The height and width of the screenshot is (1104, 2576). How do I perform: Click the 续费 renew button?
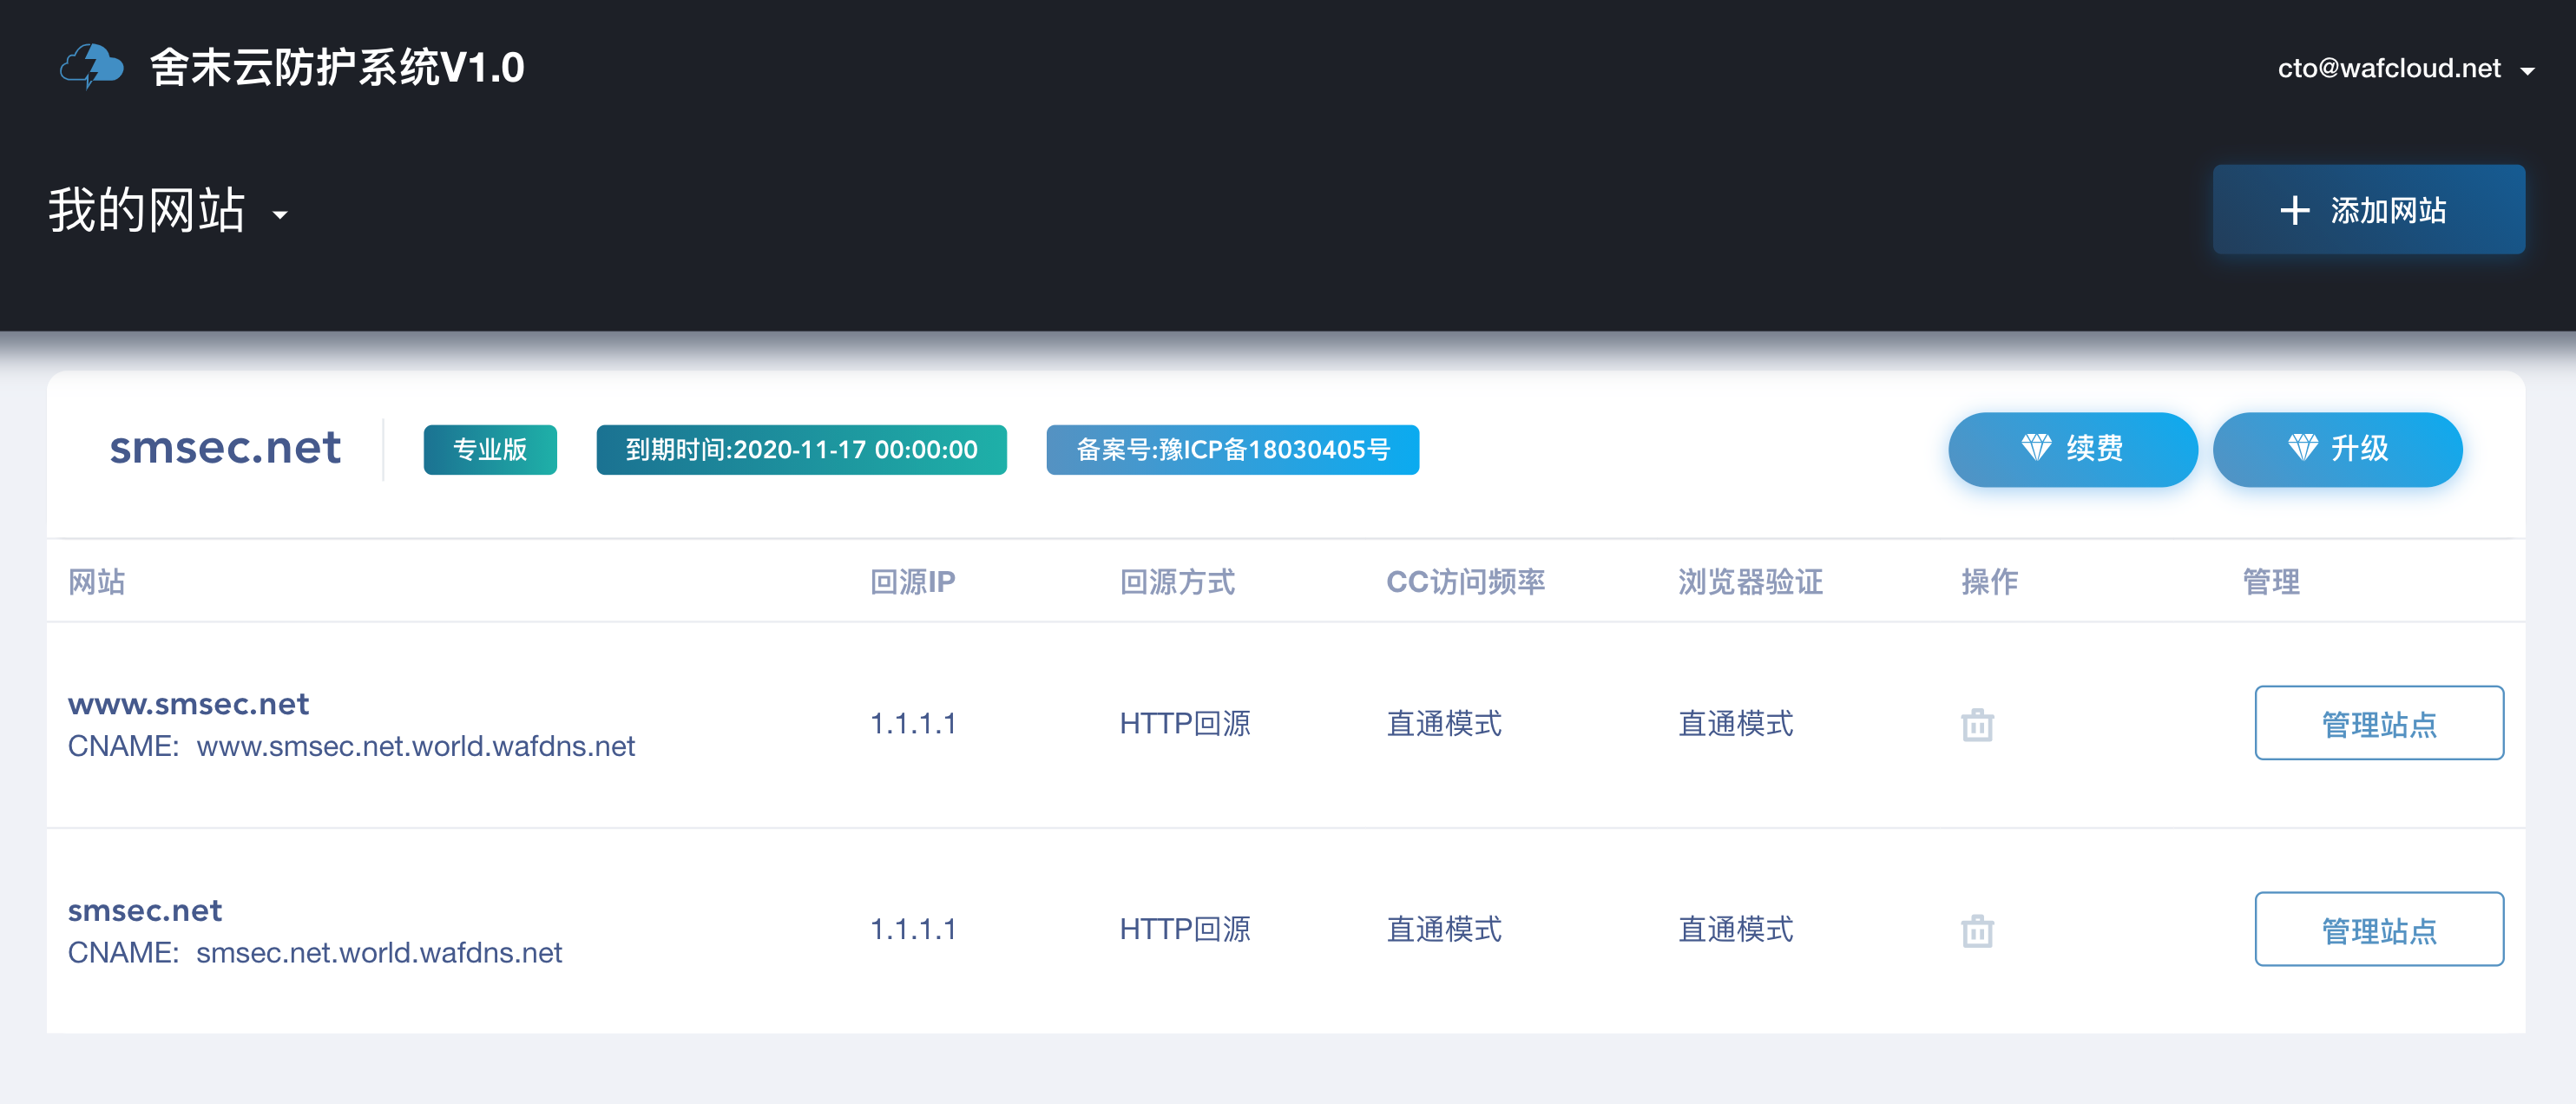2072,449
